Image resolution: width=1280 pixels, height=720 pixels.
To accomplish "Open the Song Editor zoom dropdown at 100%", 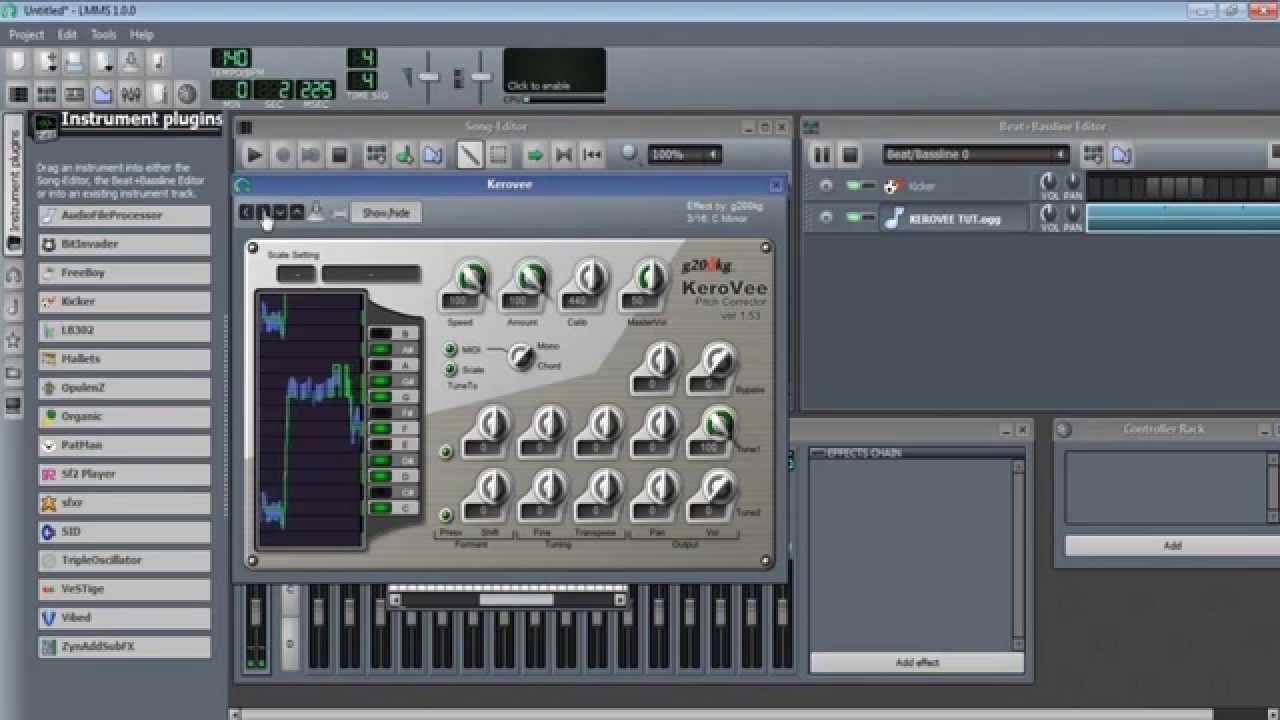I will 684,154.
